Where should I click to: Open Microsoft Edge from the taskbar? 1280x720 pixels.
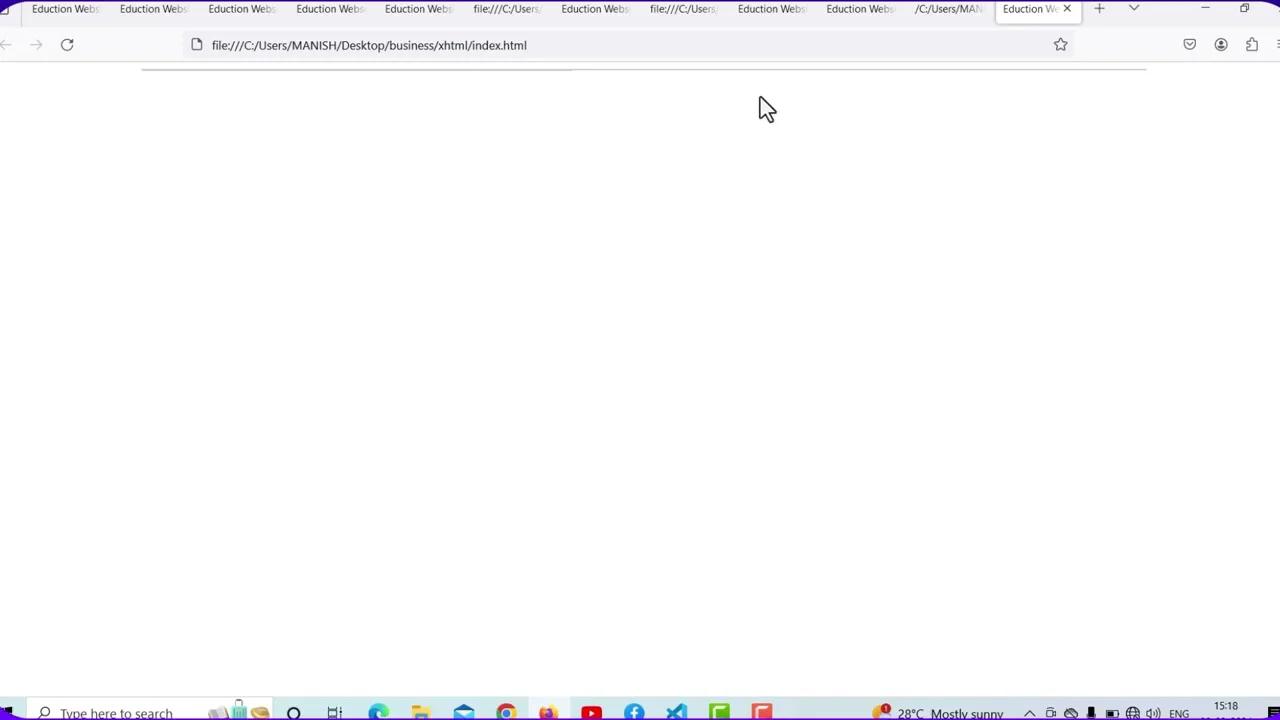(378, 712)
